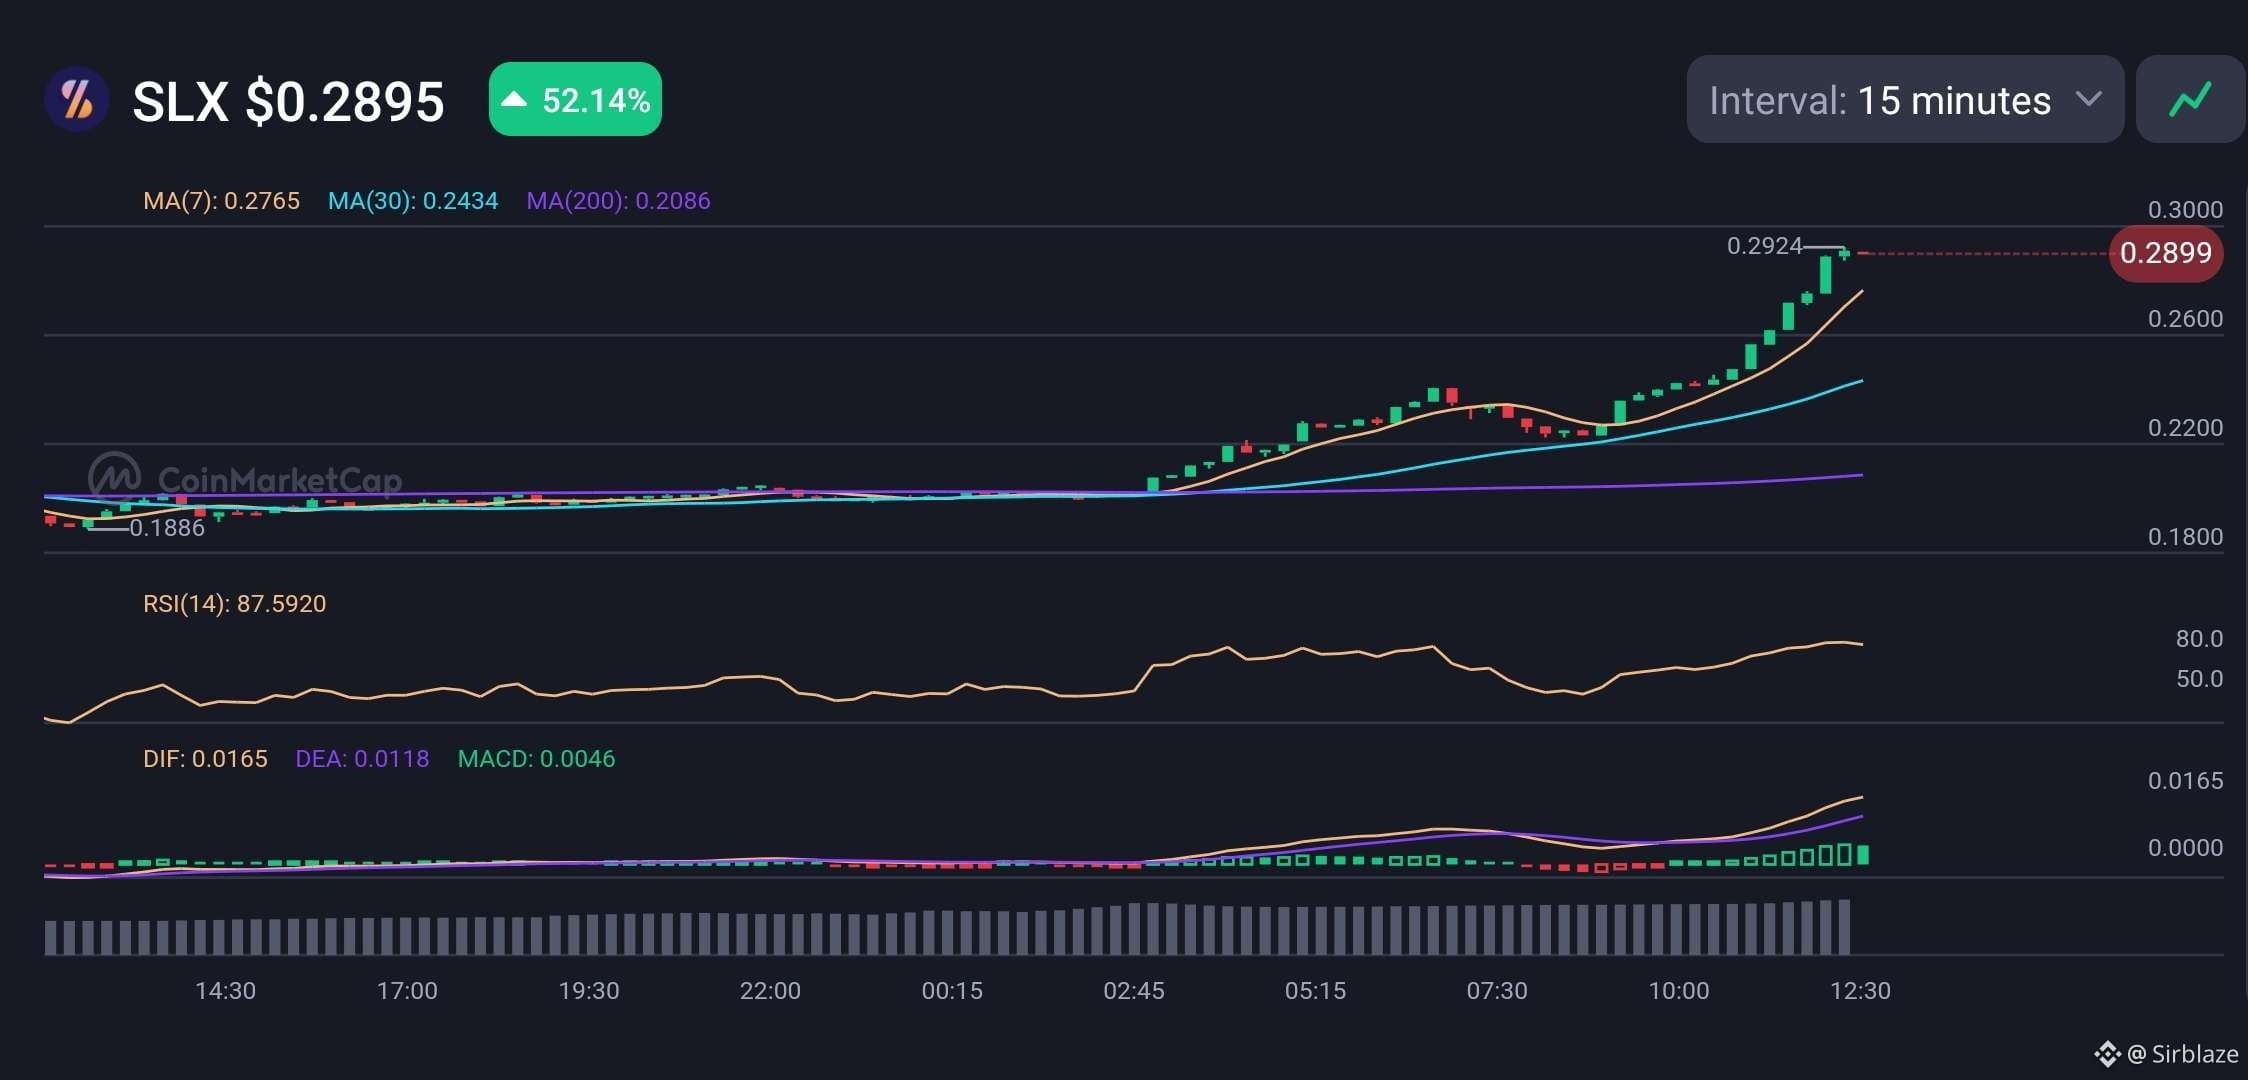2248x1080 pixels.
Task: Click the 10:00 time axis label
Action: (1679, 990)
